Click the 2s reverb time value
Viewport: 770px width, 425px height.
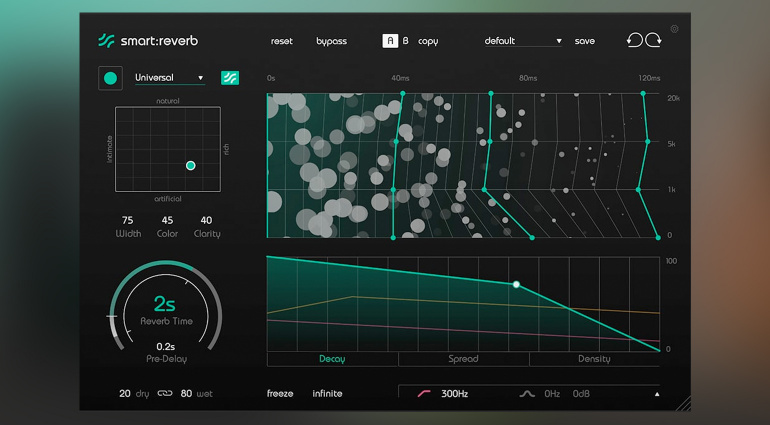(x=165, y=304)
